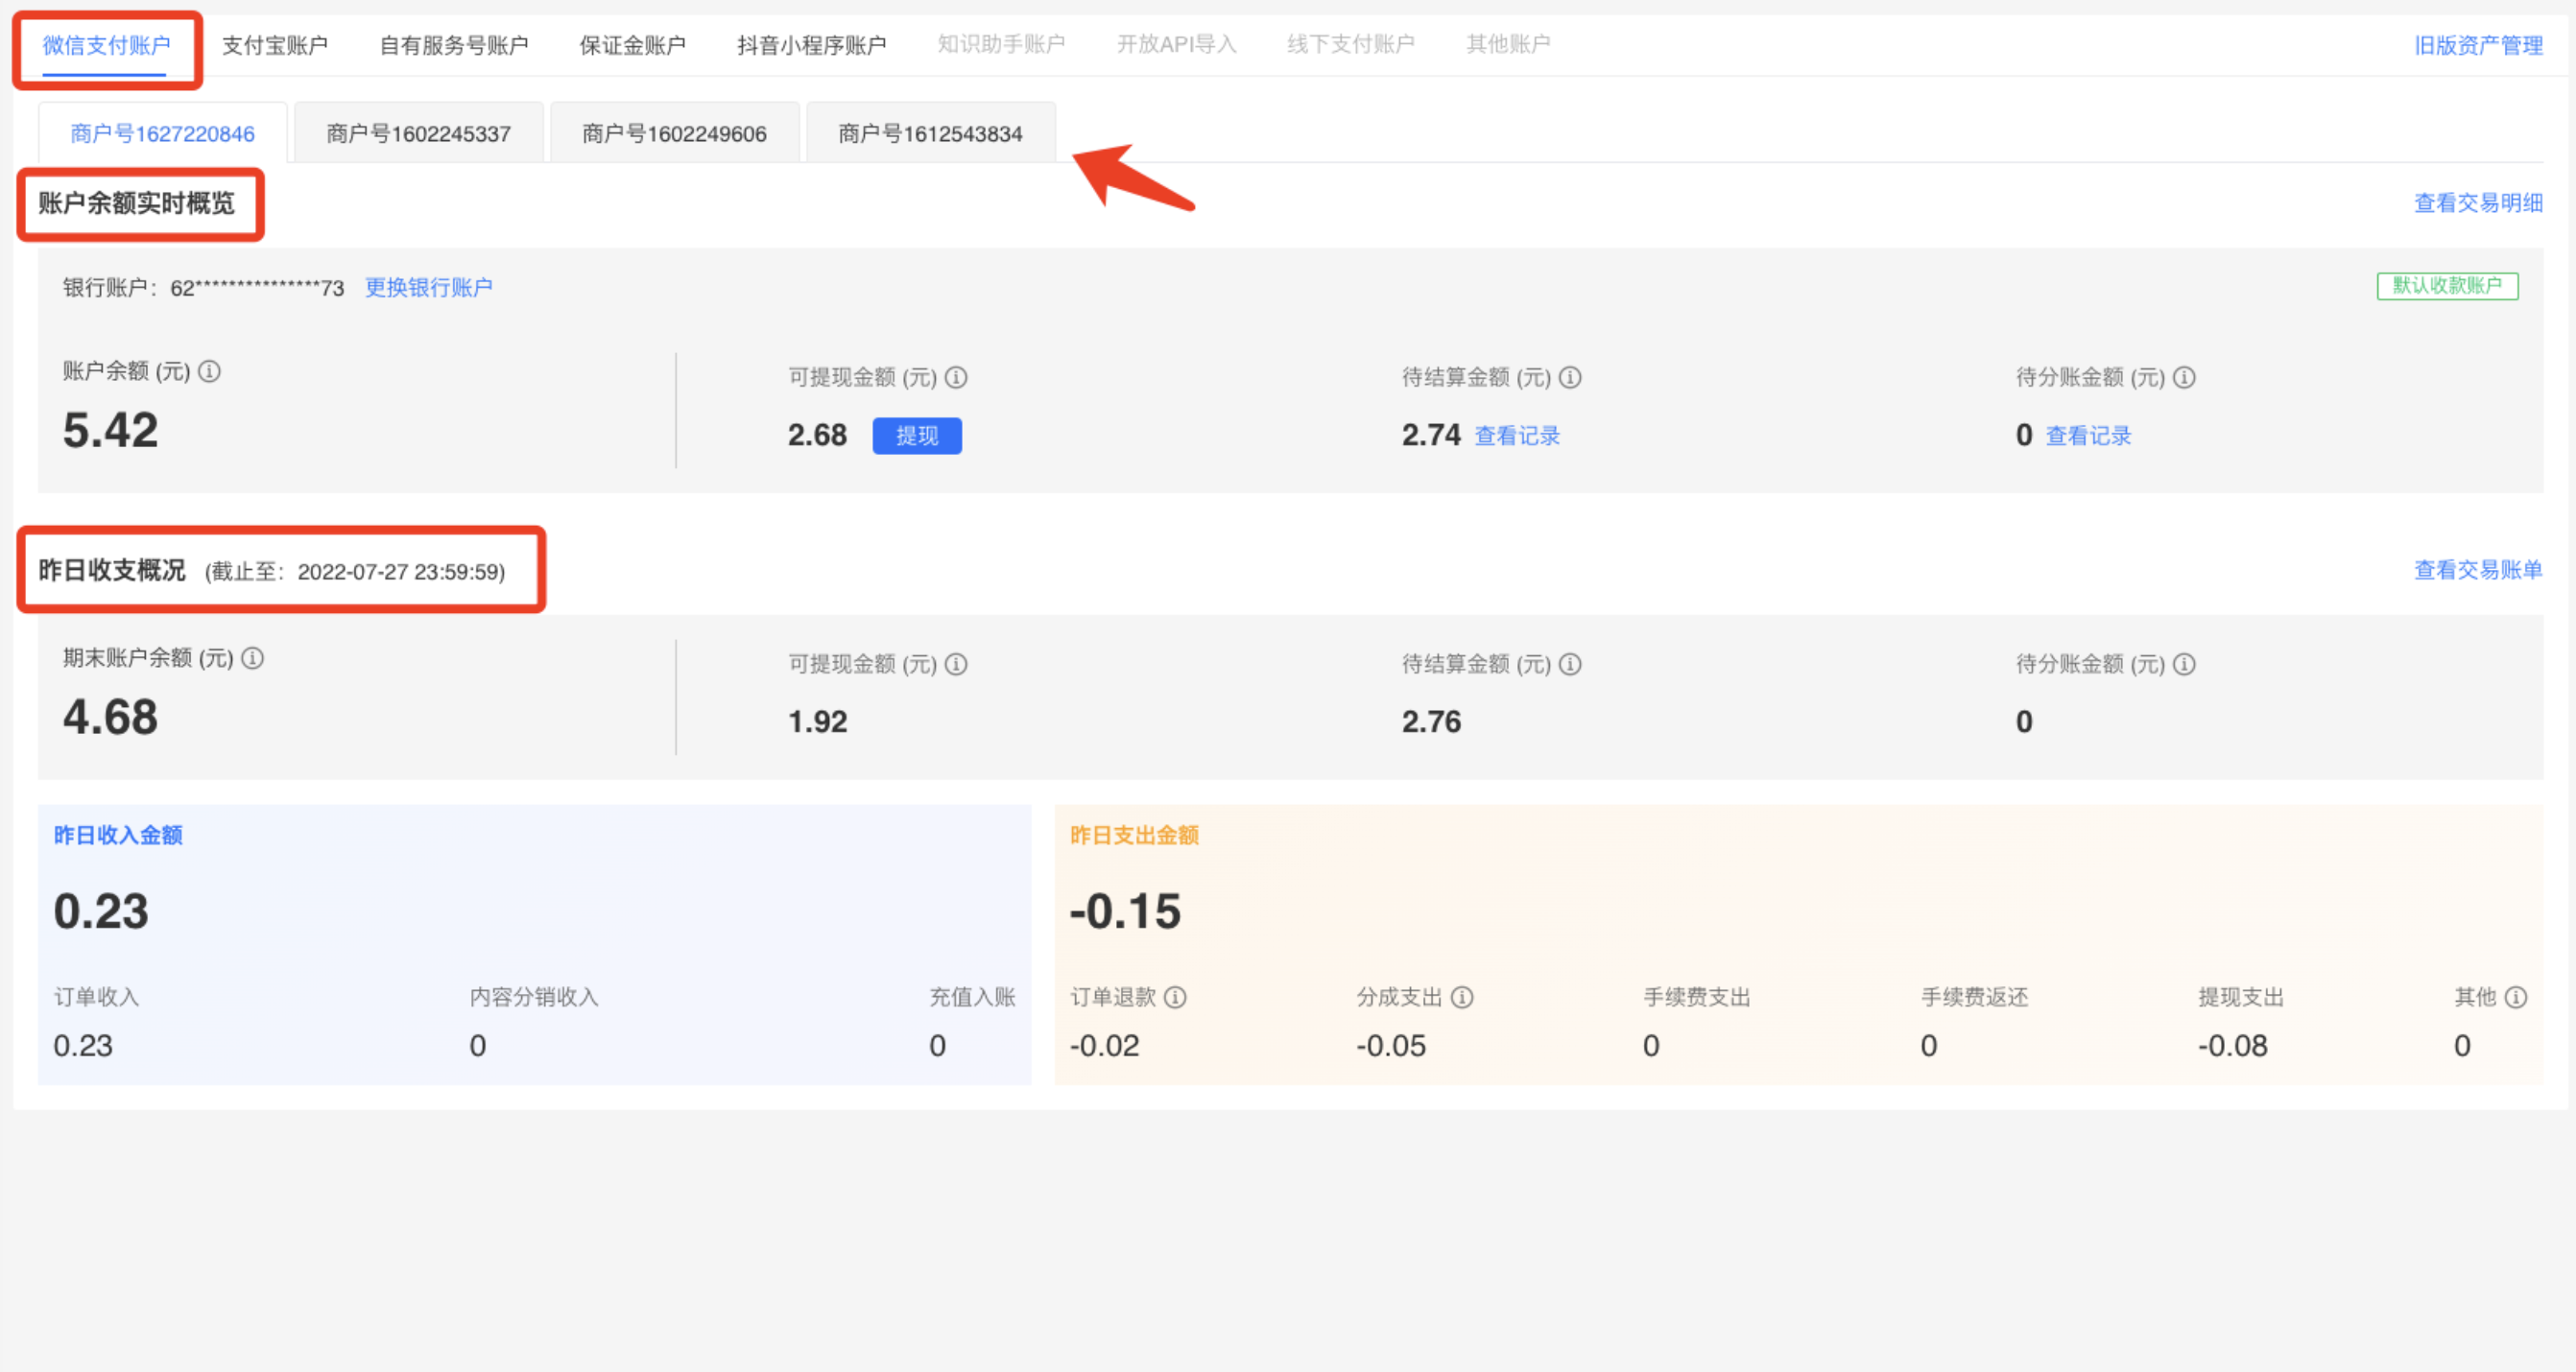This screenshot has width=2576, height=1372.
Task: Click period-end balance 4.68
Action: coord(111,718)
